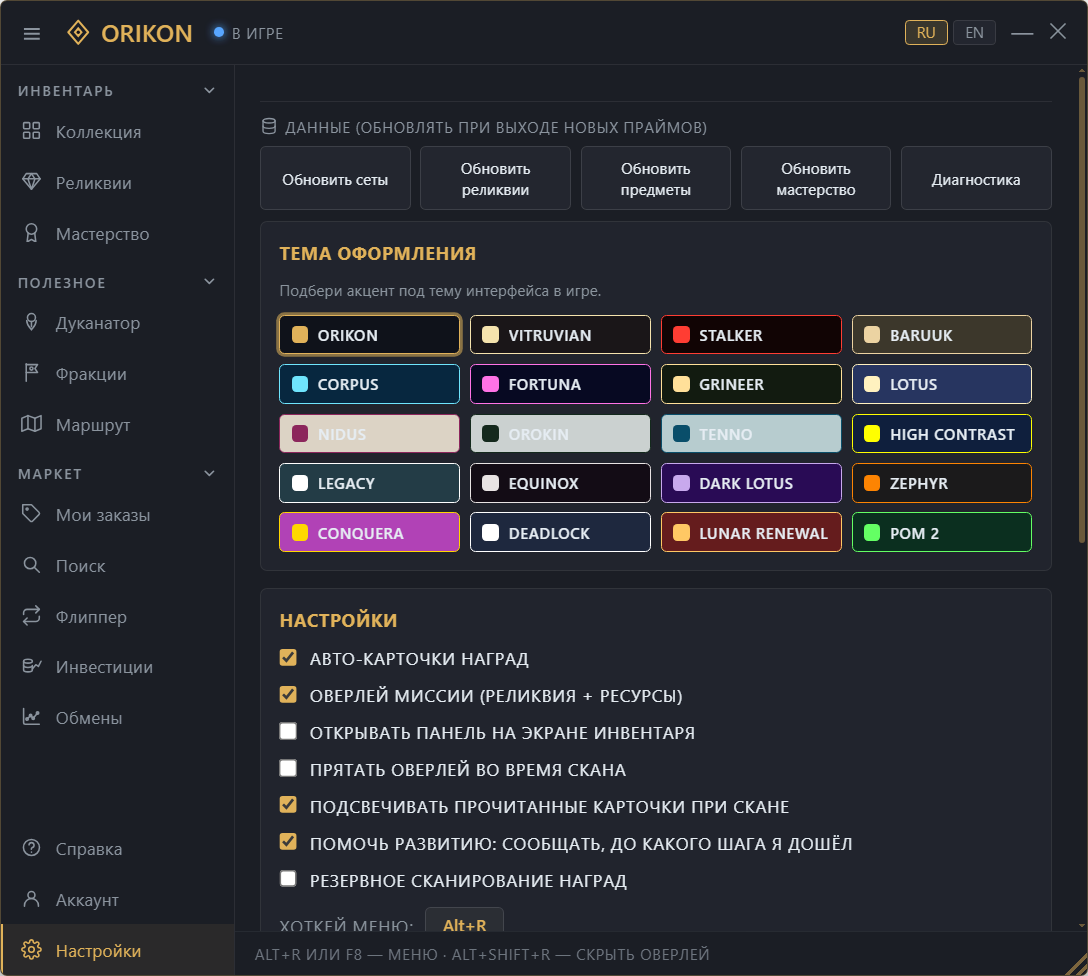Enable ОТКРЫВАТЬ ПАНЕЛЬ НА ЭКРАНЕ ИНВЕНТАРЯ
Image resolution: width=1088 pixels, height=976 pixels.
click(x=288, y=732)
